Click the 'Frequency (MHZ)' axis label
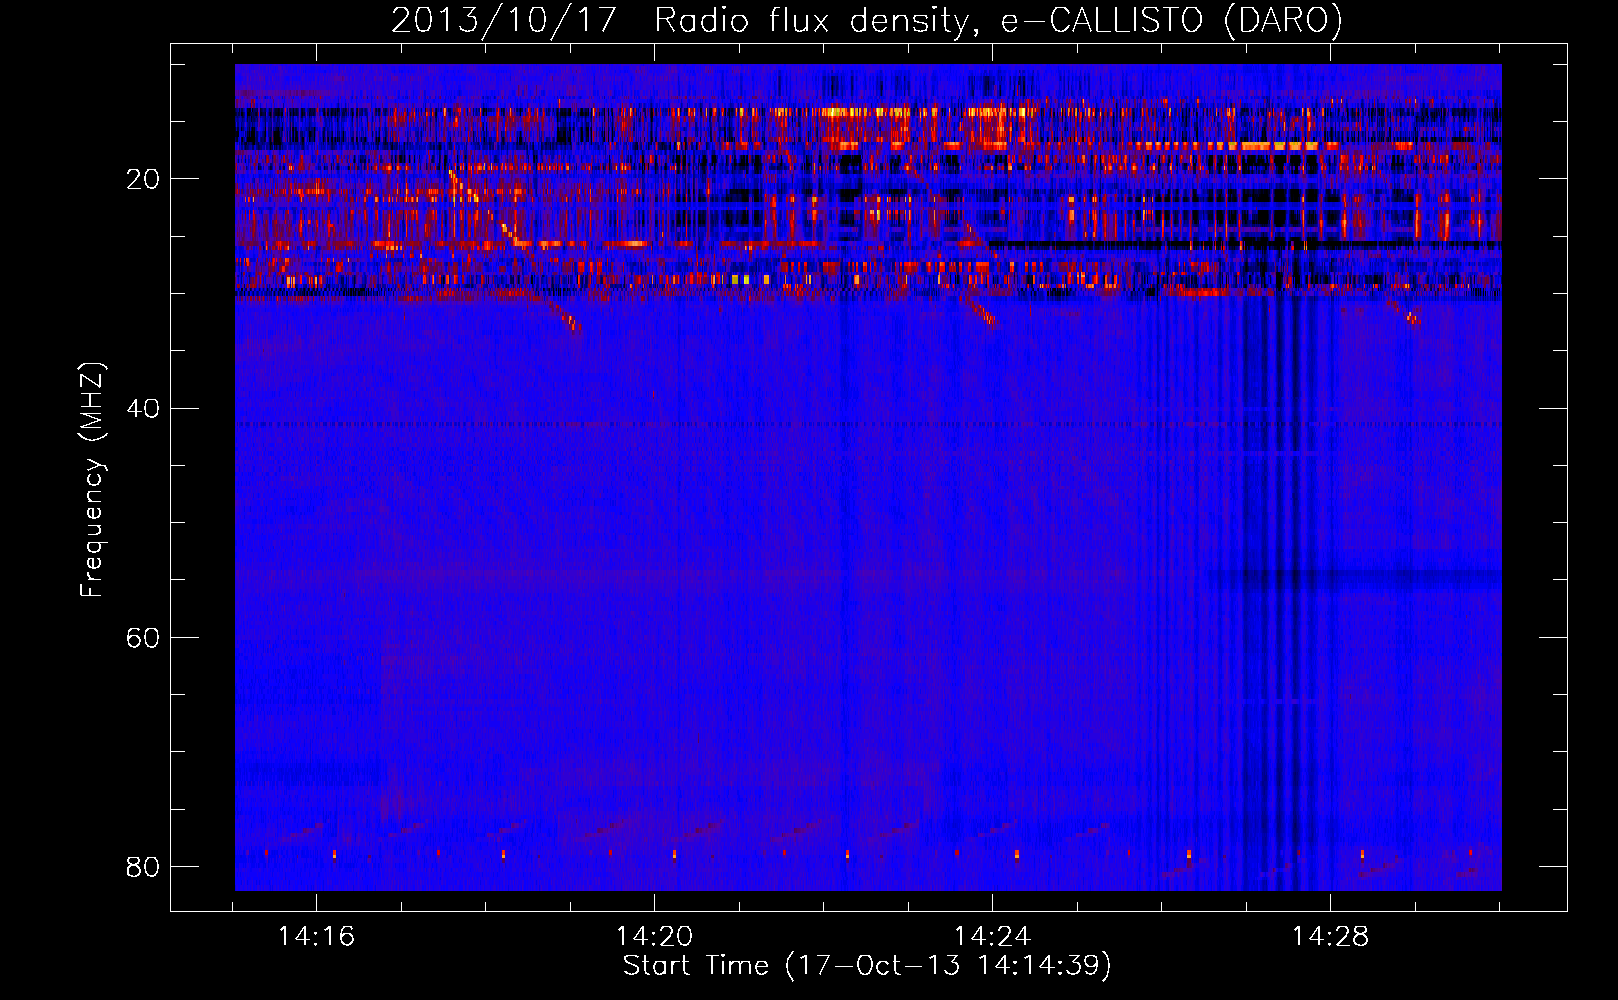This screenshot has height=1000, width=1618. tap(91, 479)
